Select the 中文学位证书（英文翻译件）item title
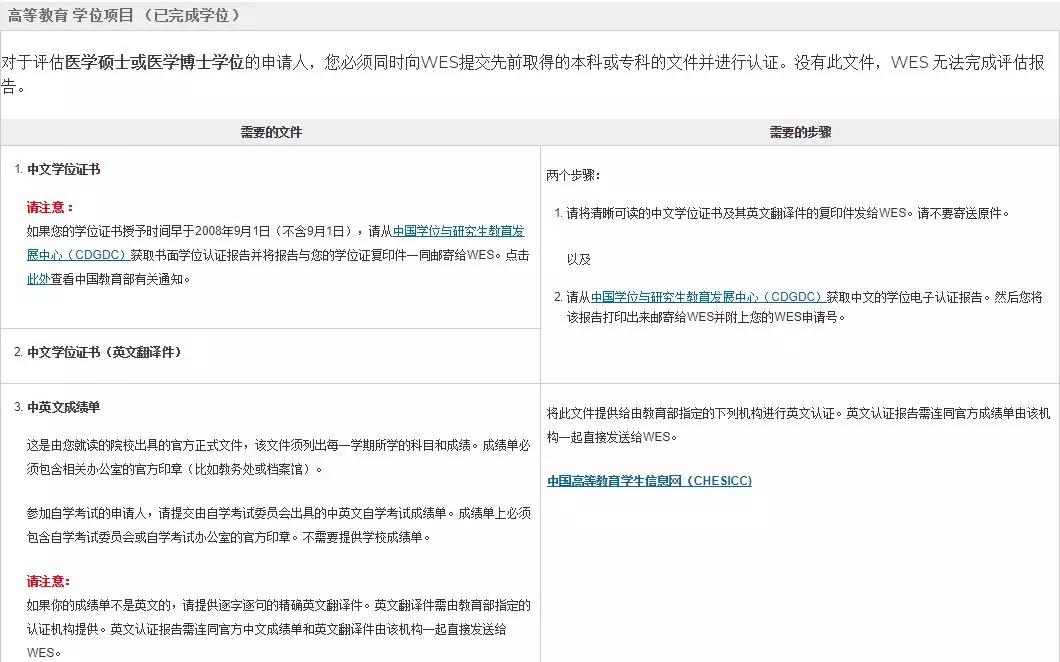Viewport: 1060px width, 662px height. [x=105, y=352]
